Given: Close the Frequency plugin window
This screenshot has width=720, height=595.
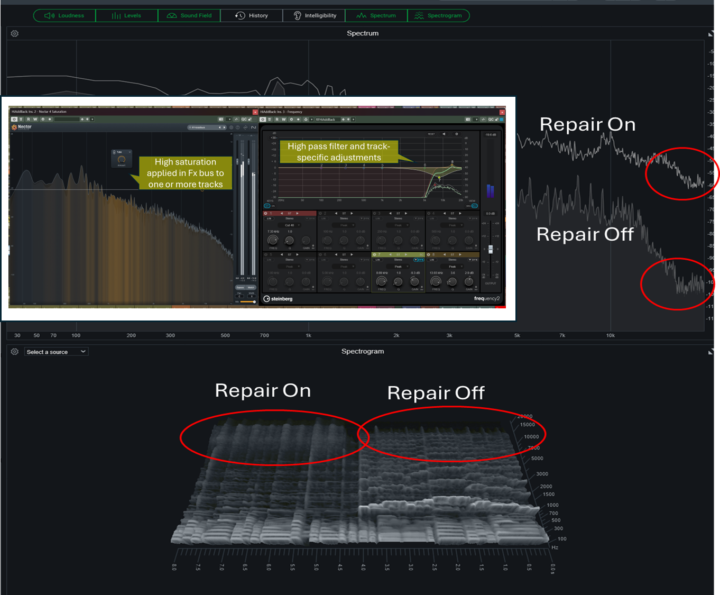Looking at the screenshot, I should click(502, 112).
